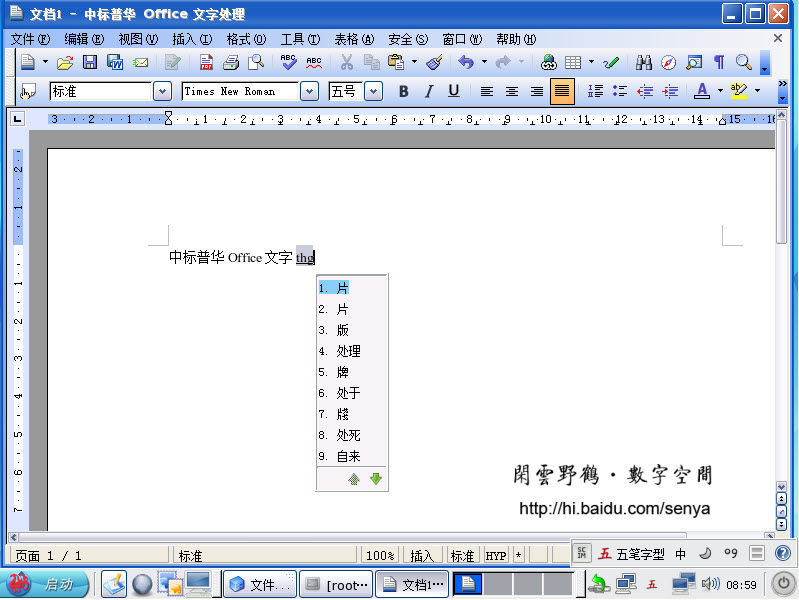Decrease indent icon
The width and height of the screenshot is (799, 600).
pyautogui.click(x=645, y=91)
